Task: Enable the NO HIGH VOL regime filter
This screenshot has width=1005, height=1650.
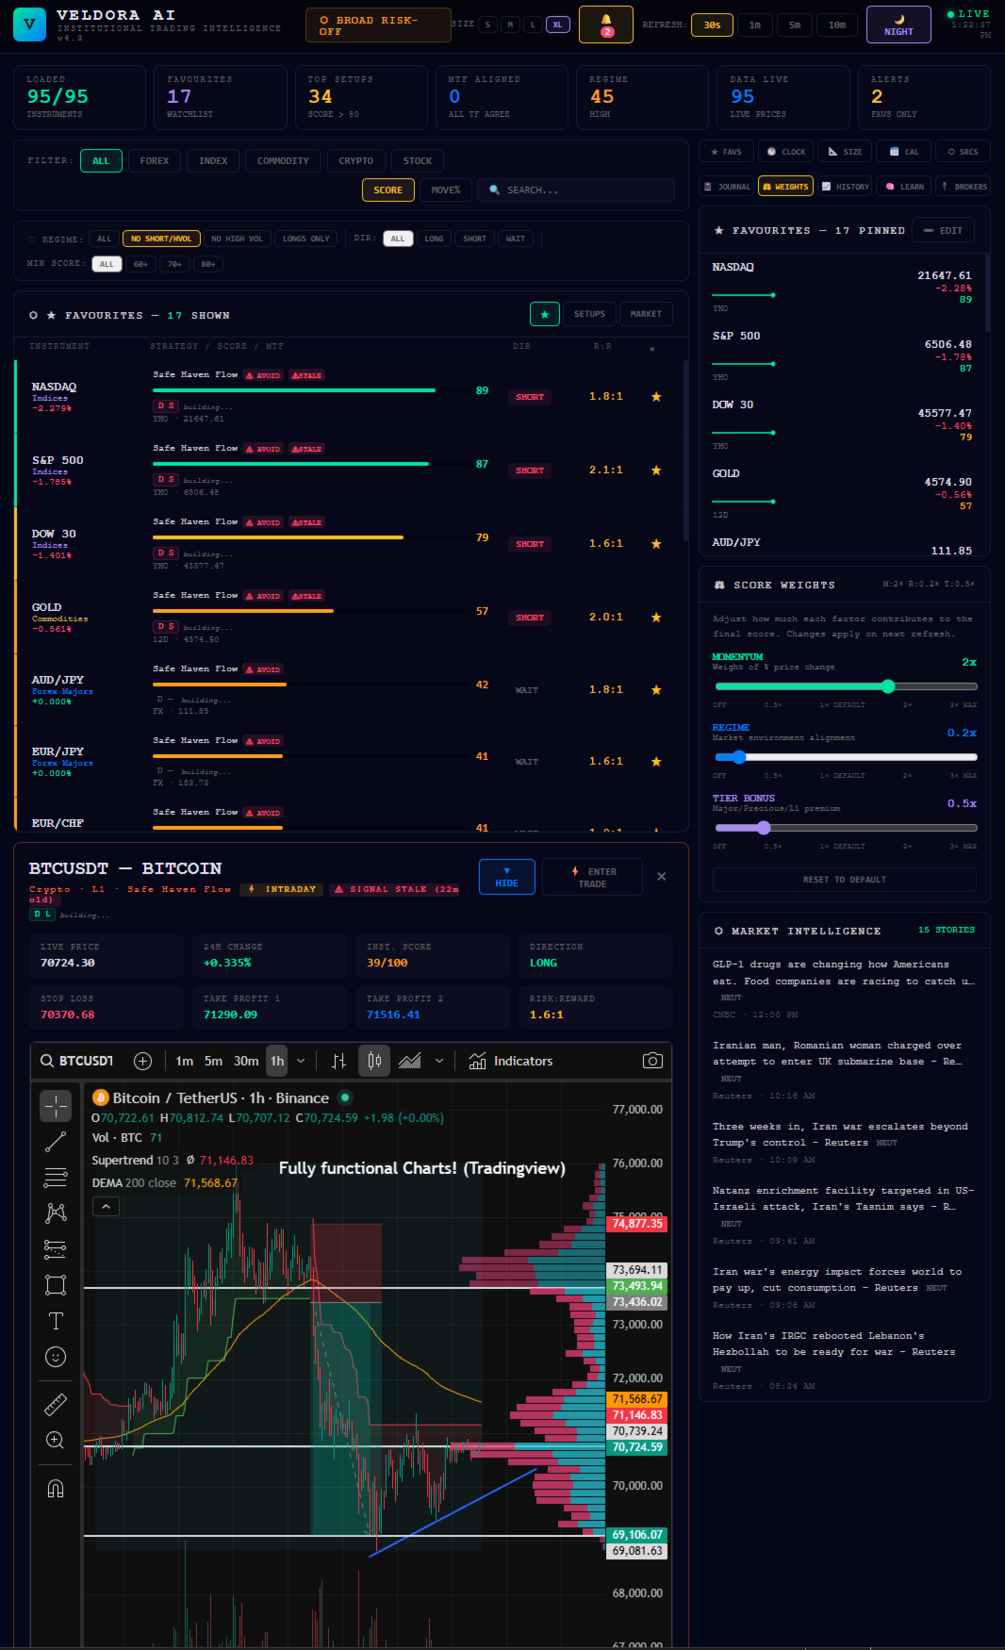Action: click(237, 239)
